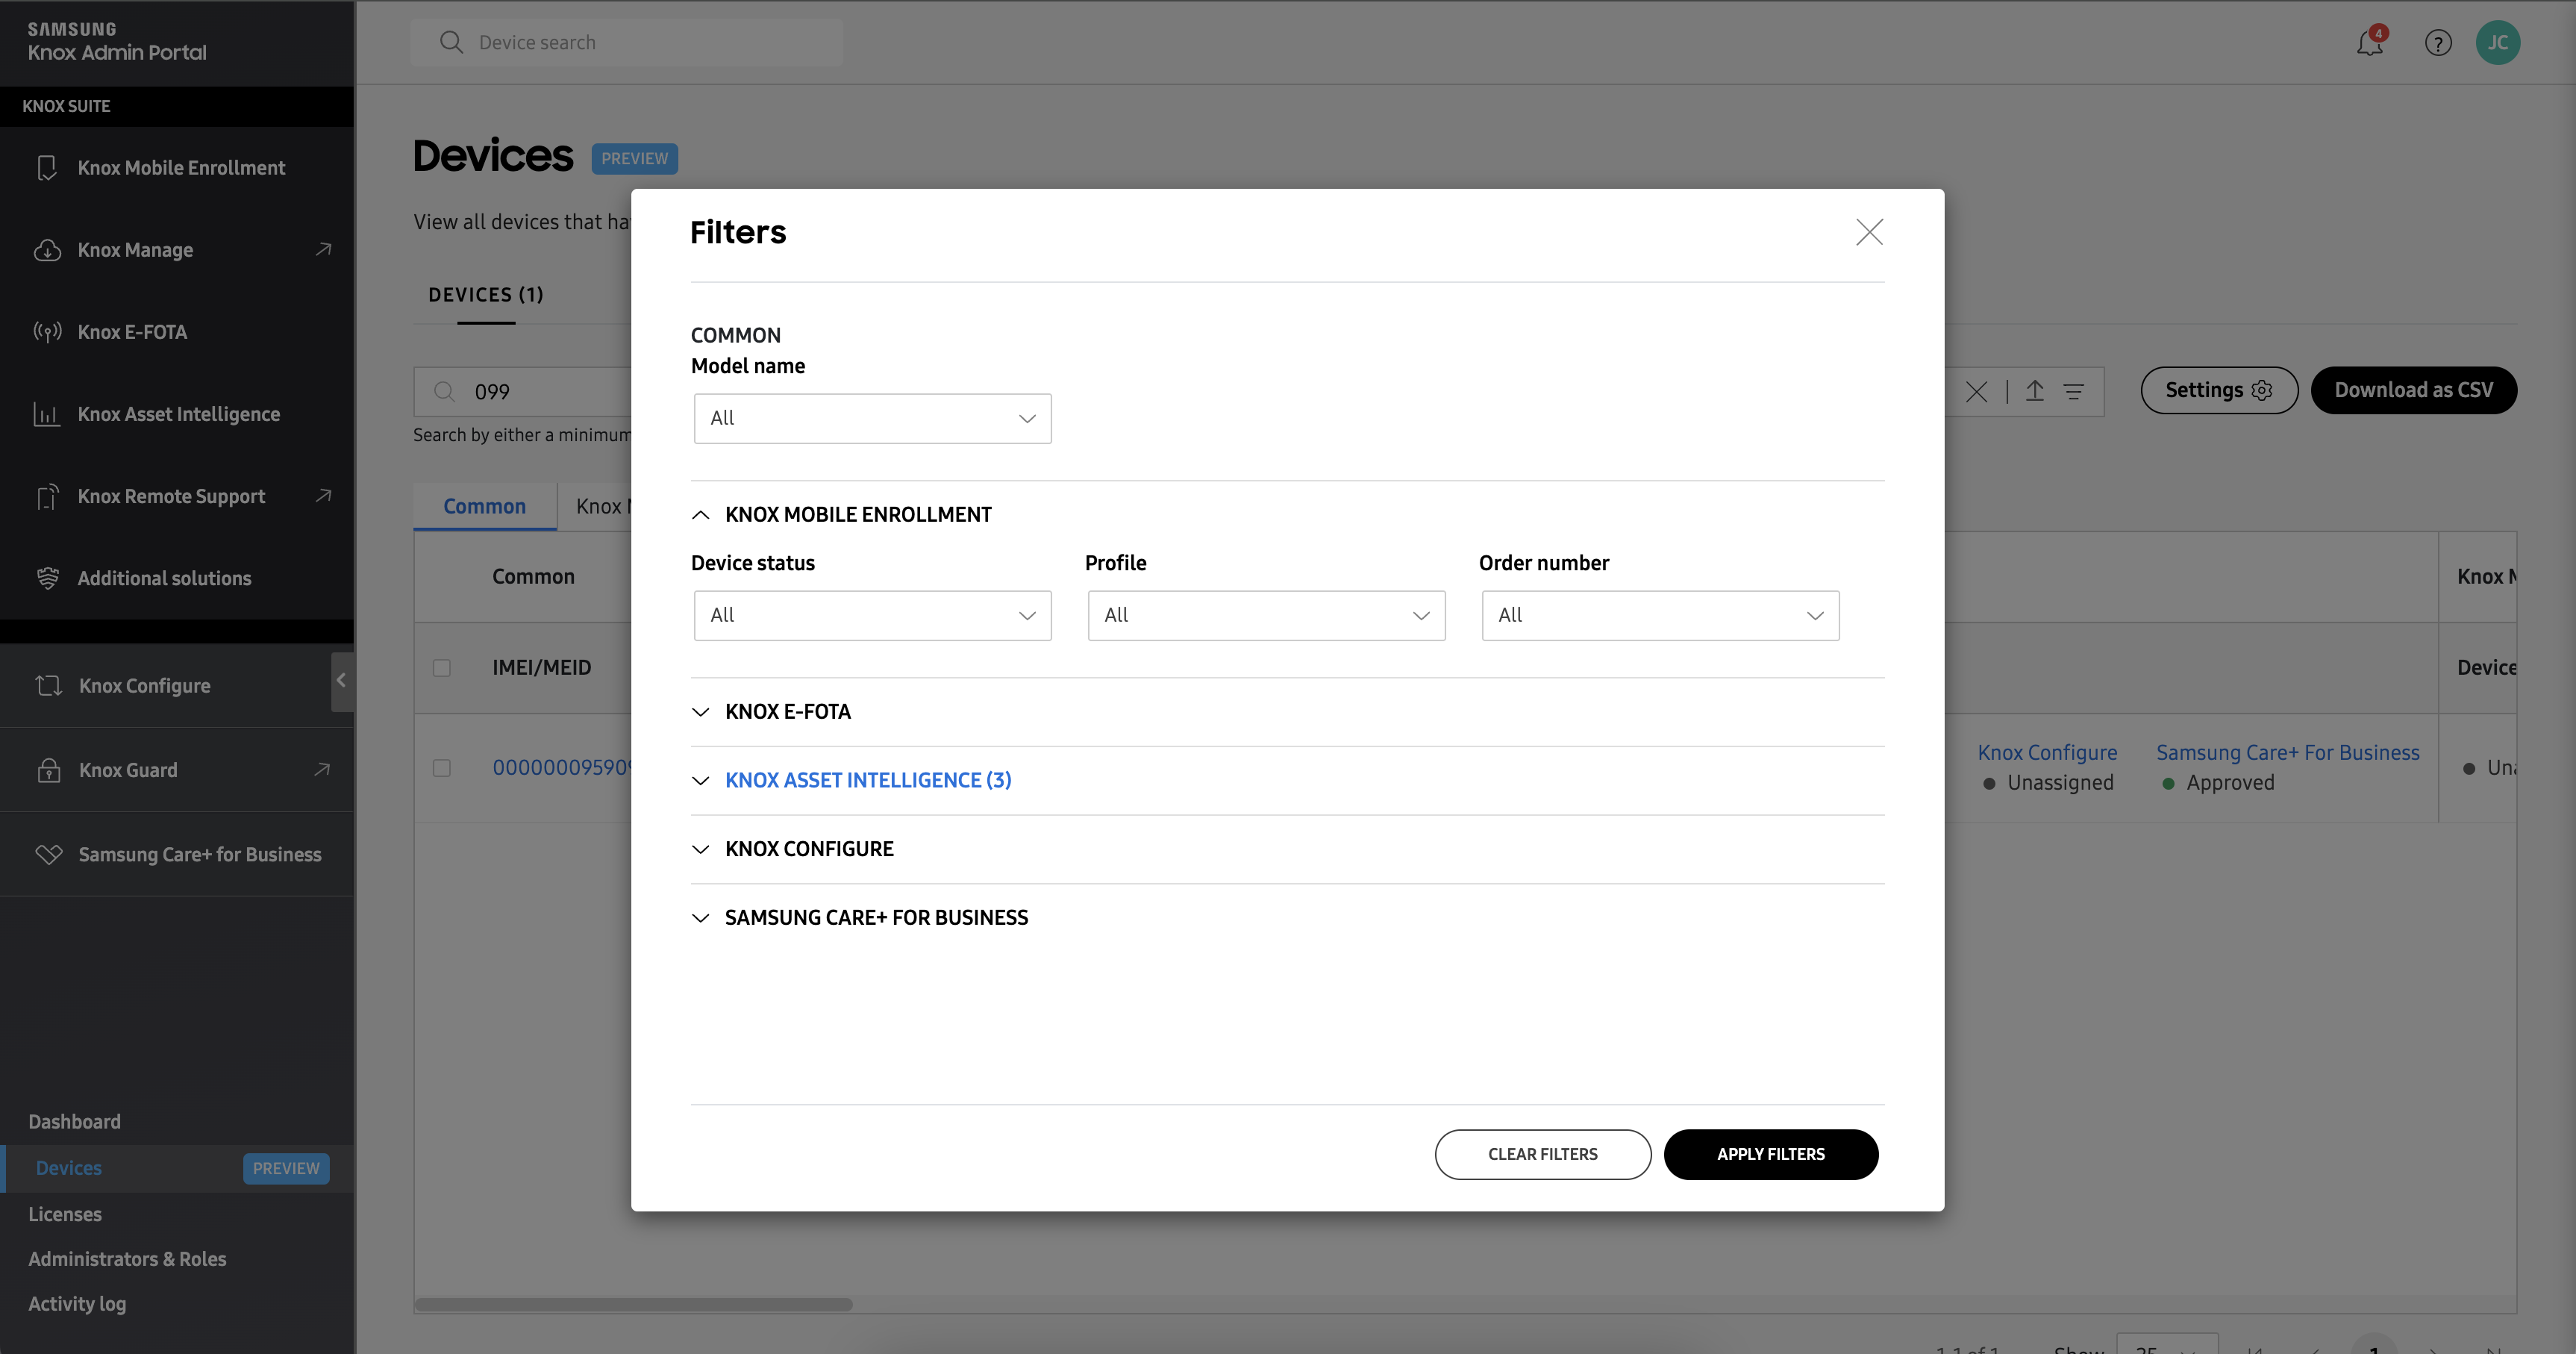Switch to the Common tab

pyautogui.click(x=484, y=507)
